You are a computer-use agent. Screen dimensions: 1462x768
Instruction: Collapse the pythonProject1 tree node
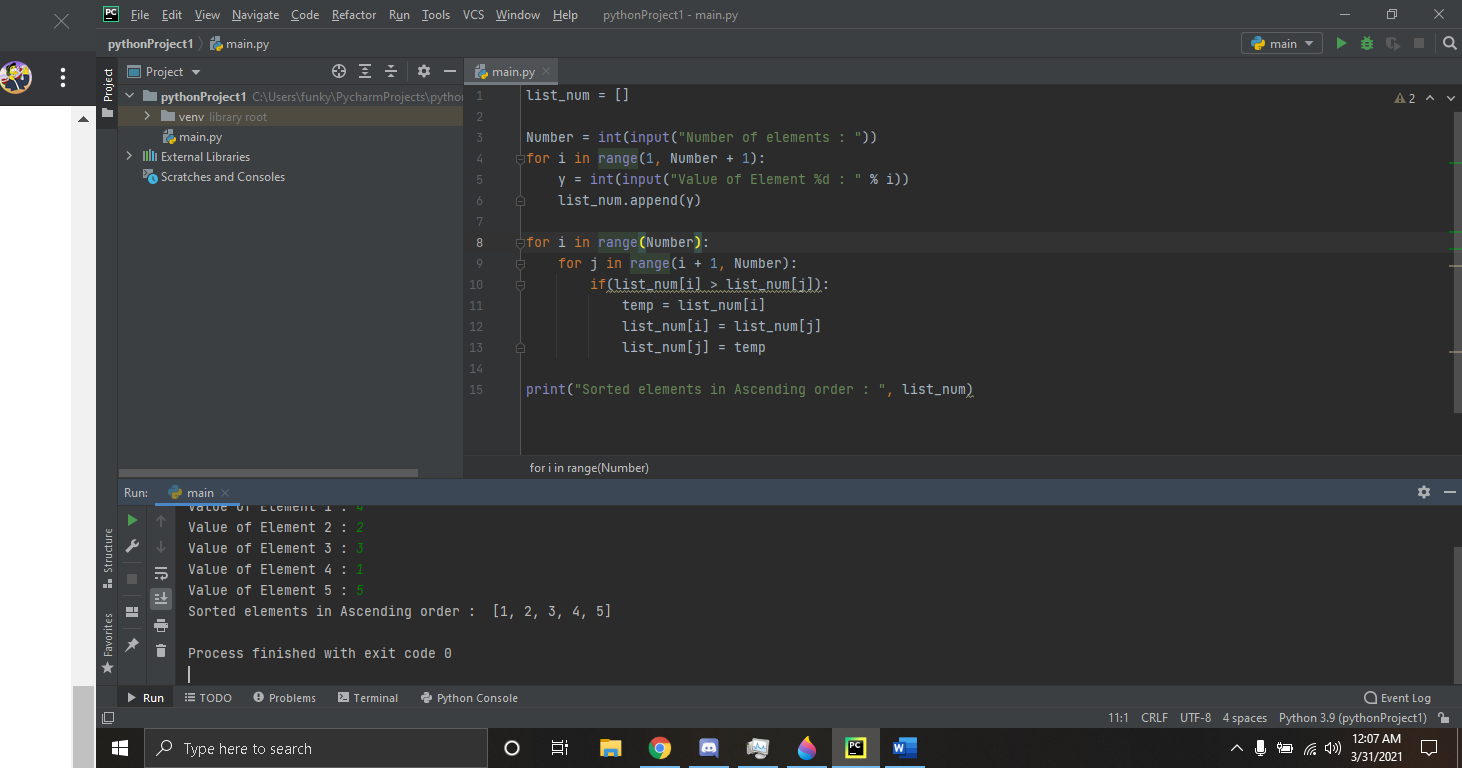pyautogui.click(x=129, y=96)
